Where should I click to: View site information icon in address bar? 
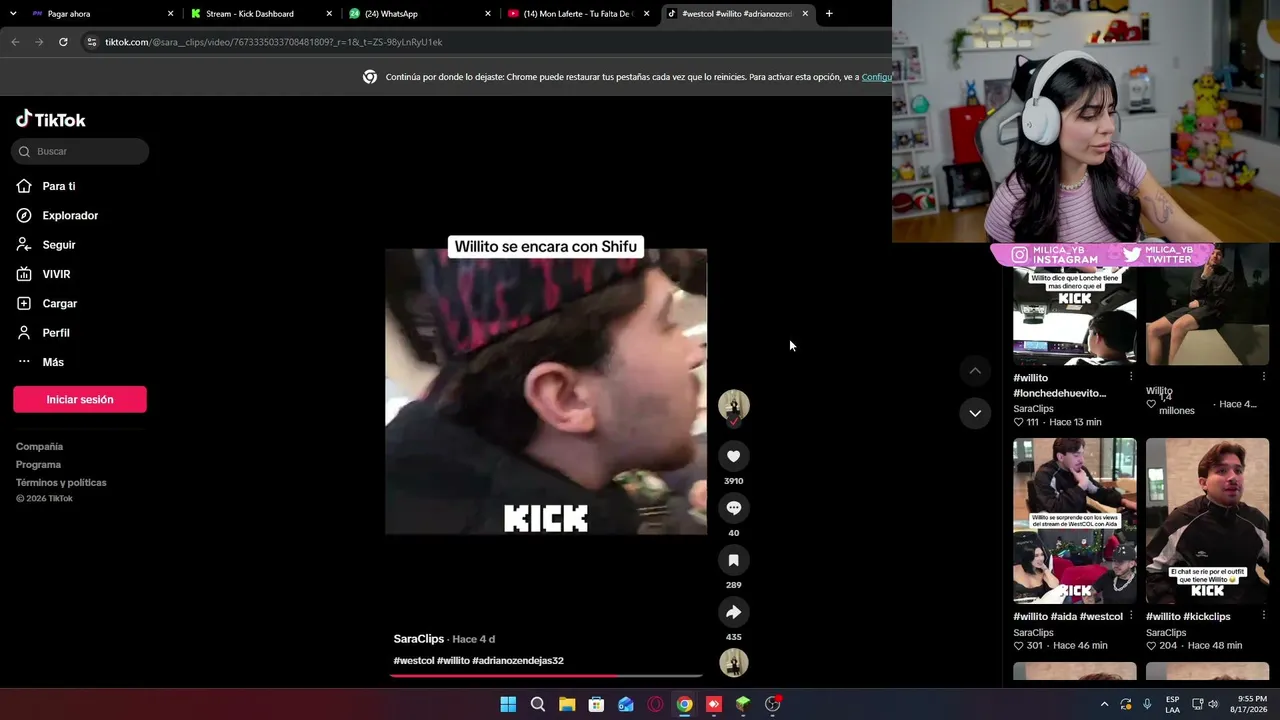pyautogui.click(x=92, y=42)
